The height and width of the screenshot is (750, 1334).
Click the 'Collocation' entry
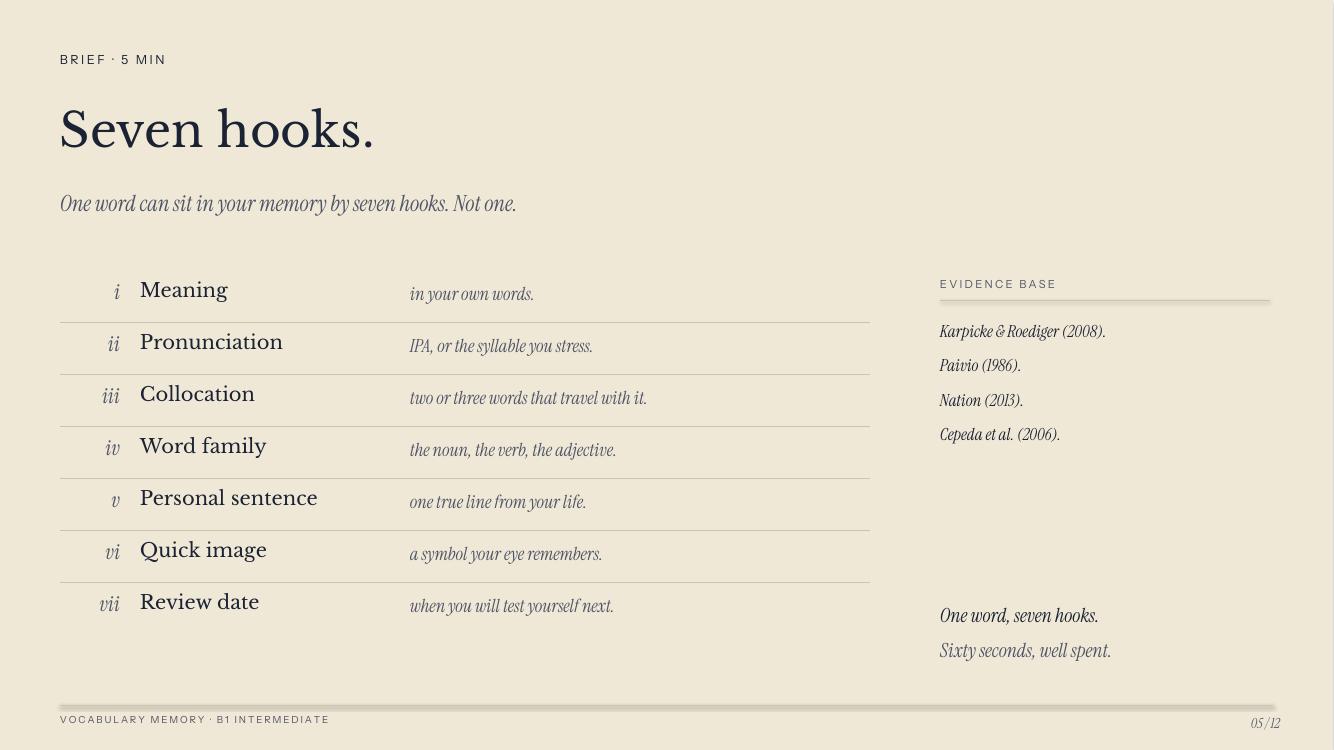pos(465,401)
